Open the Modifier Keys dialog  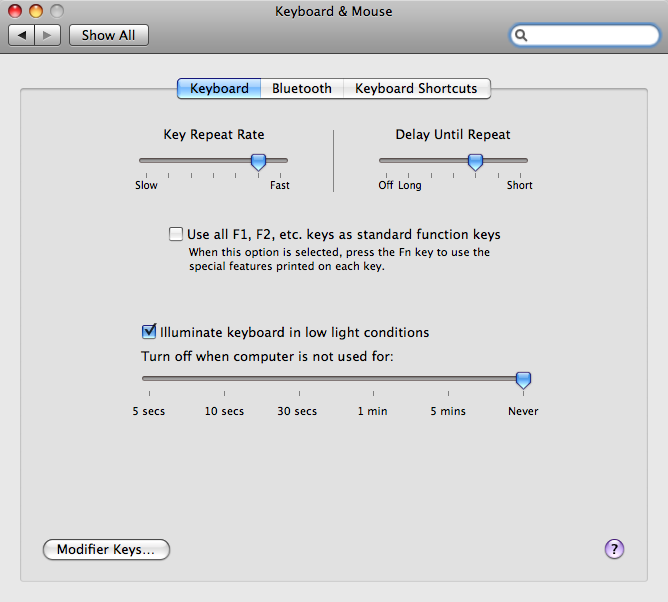106,549
